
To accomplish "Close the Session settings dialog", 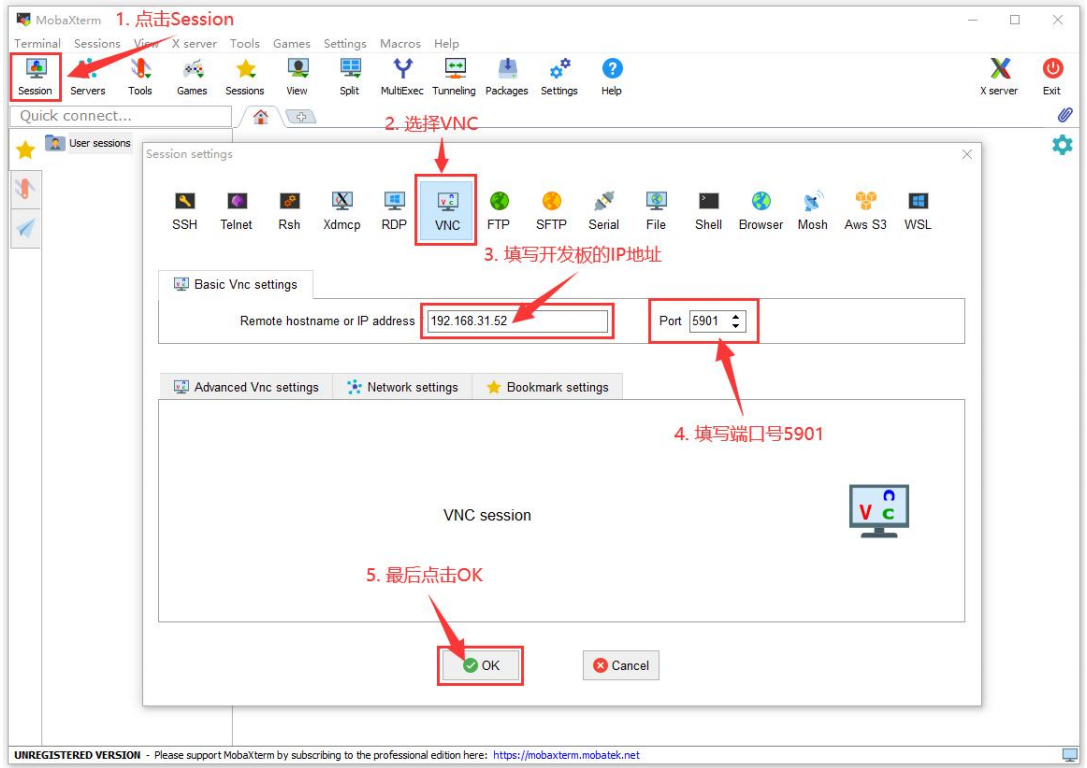I will 967,154.
